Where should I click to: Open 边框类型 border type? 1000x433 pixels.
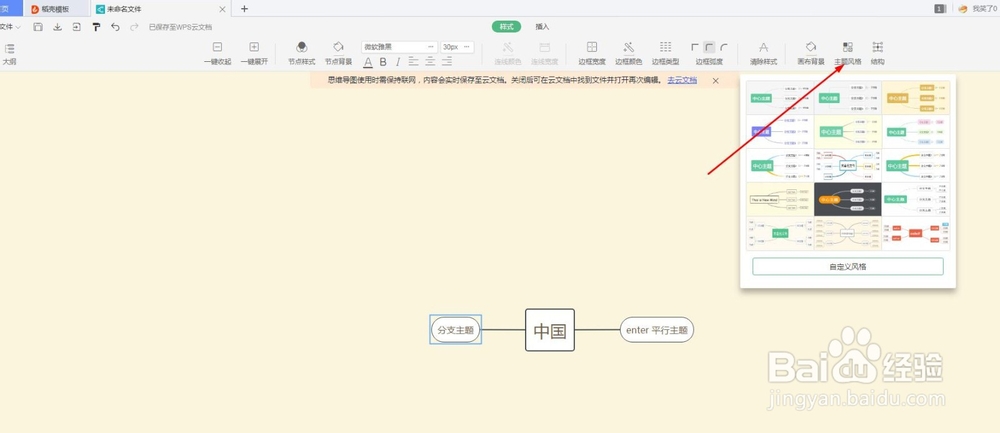tap(665, 54)
